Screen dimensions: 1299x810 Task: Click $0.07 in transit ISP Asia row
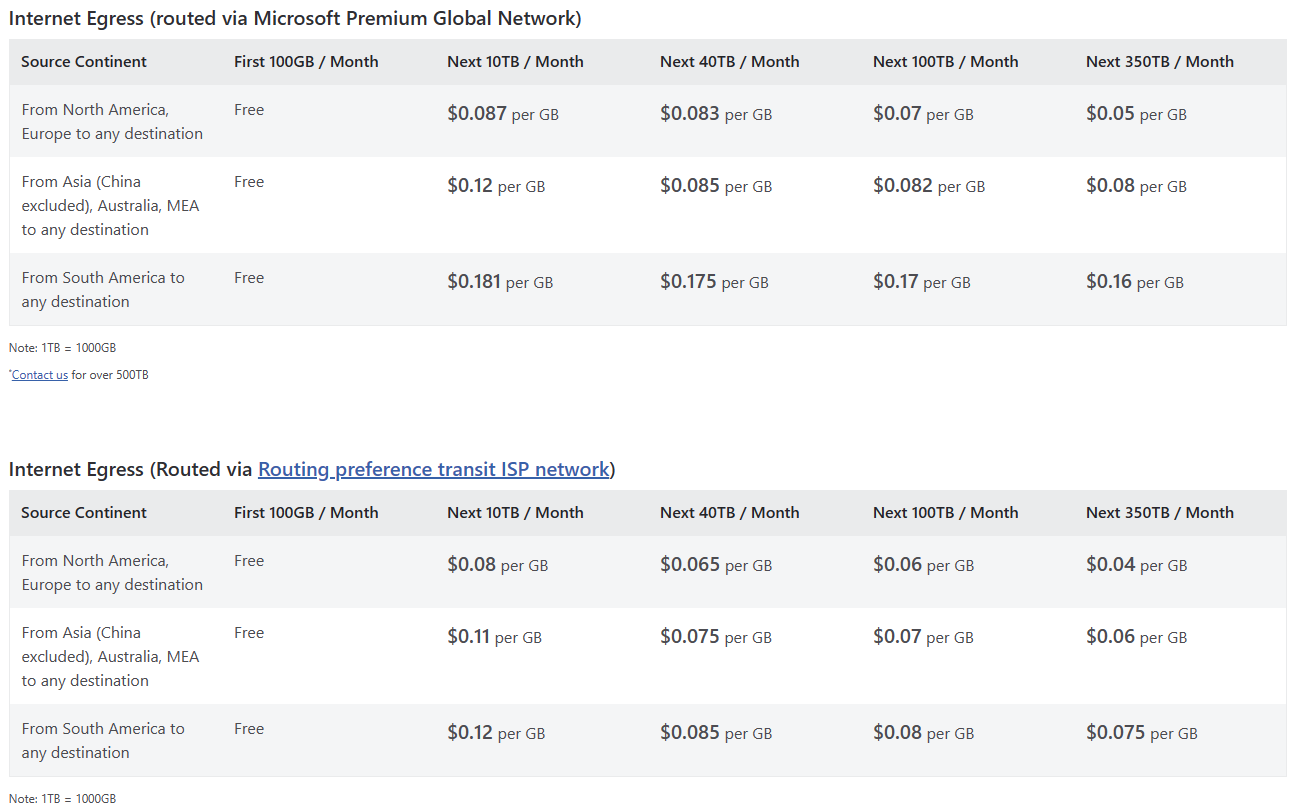(923, 637)
